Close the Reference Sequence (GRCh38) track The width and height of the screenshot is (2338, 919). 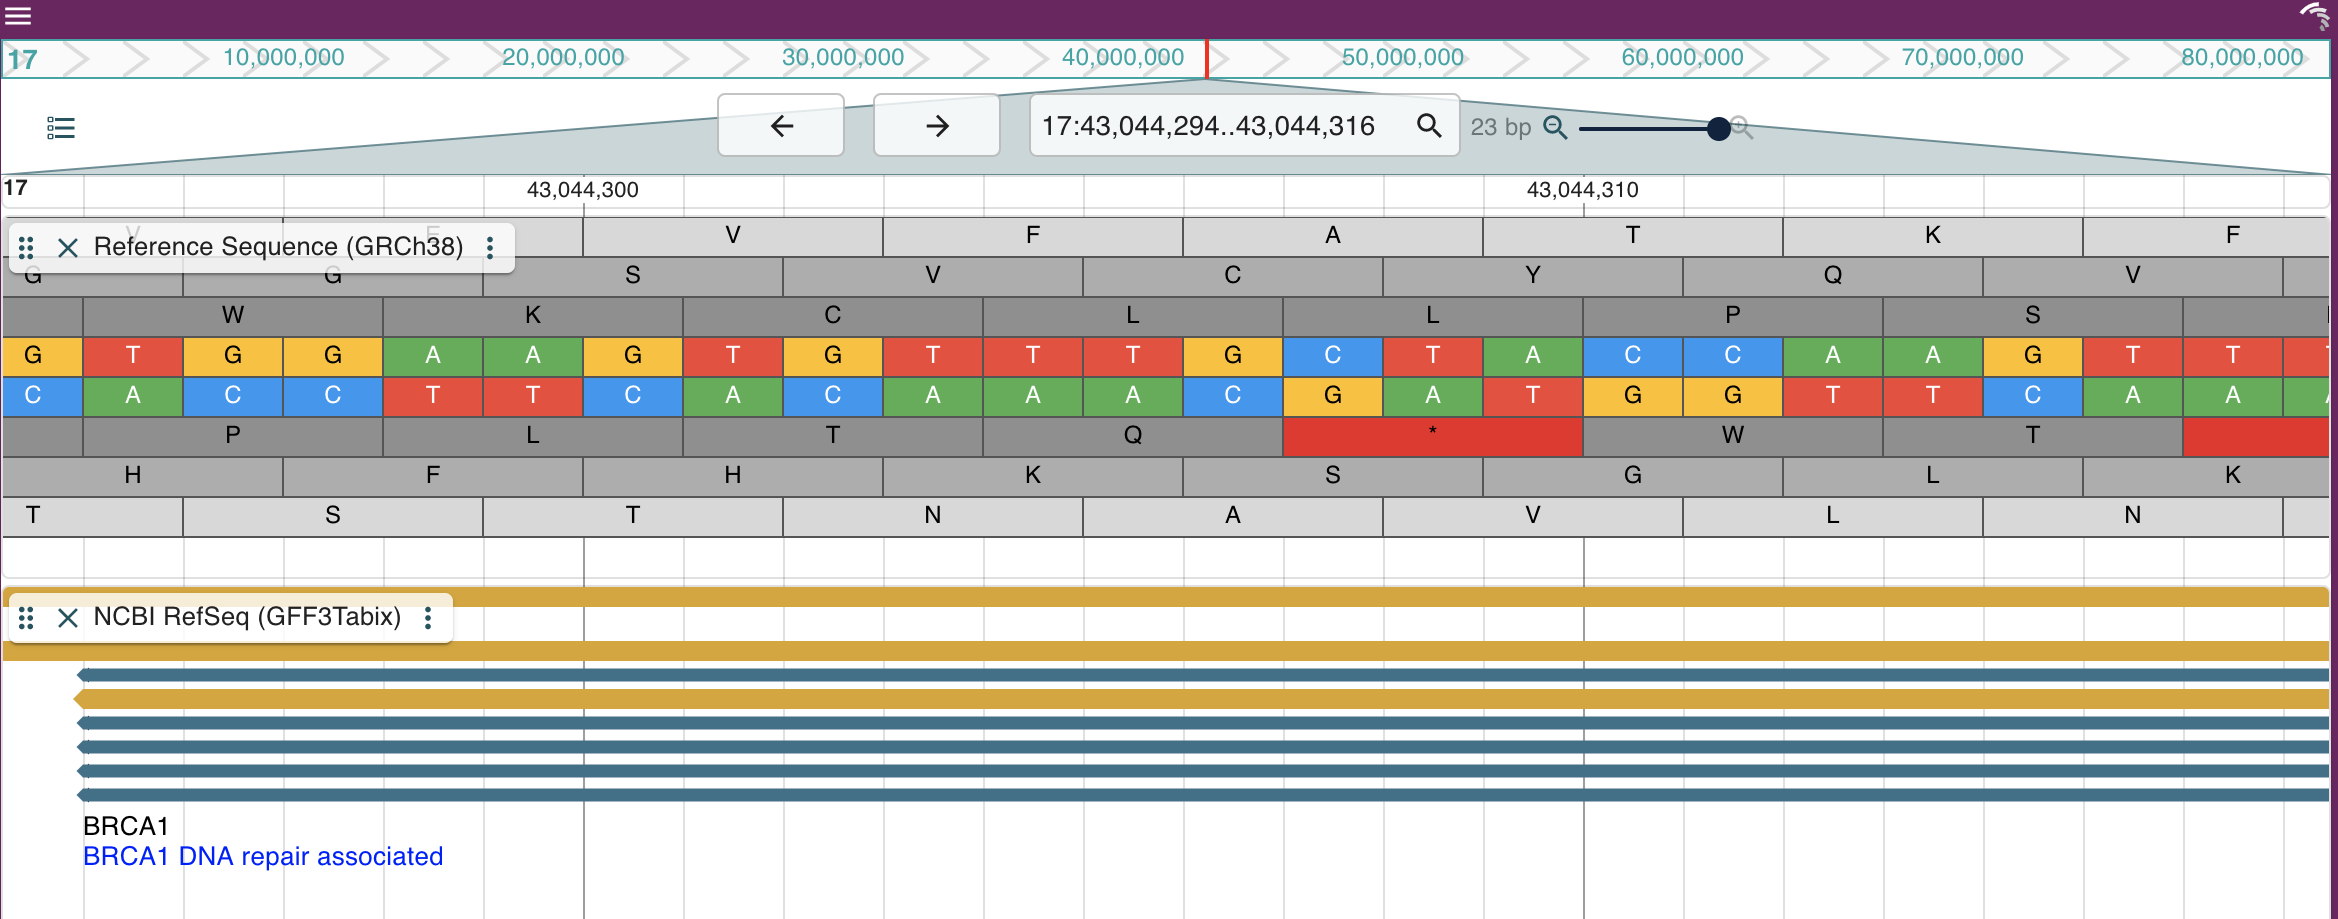coord(68,247)
